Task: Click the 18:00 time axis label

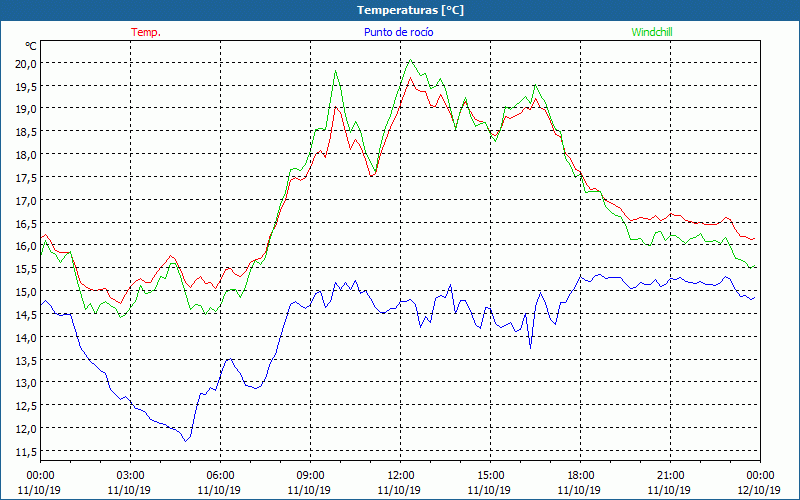Action: coord(581,475)
